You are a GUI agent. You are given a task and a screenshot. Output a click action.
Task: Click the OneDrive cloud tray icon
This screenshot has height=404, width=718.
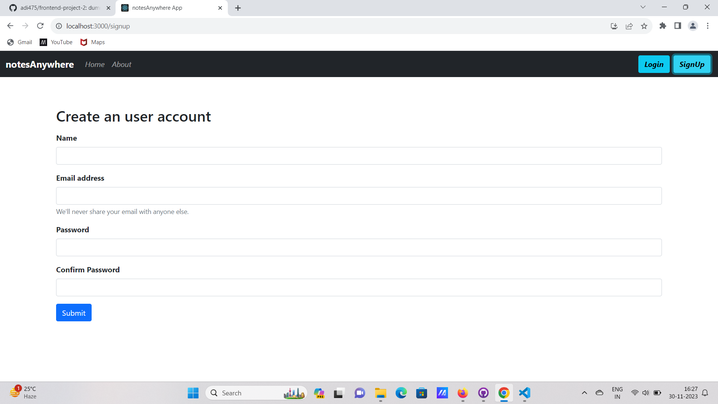(x=599, y=393)
